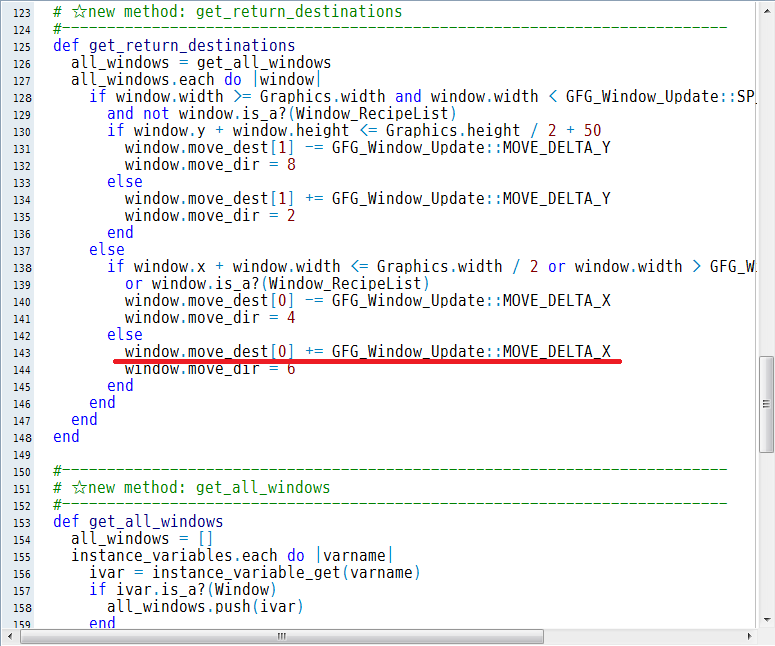775x646 pixels.
Task: Click 'all_windows.each do |window|' line
Action: pyautogui.click(x=196, y=80)
